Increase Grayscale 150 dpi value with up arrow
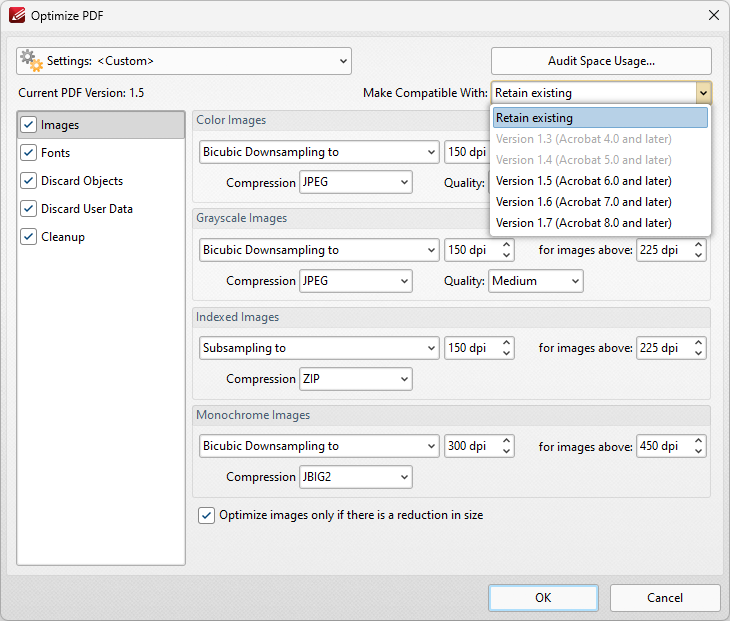The image size is (730, 621). click(x=507, y=244)
